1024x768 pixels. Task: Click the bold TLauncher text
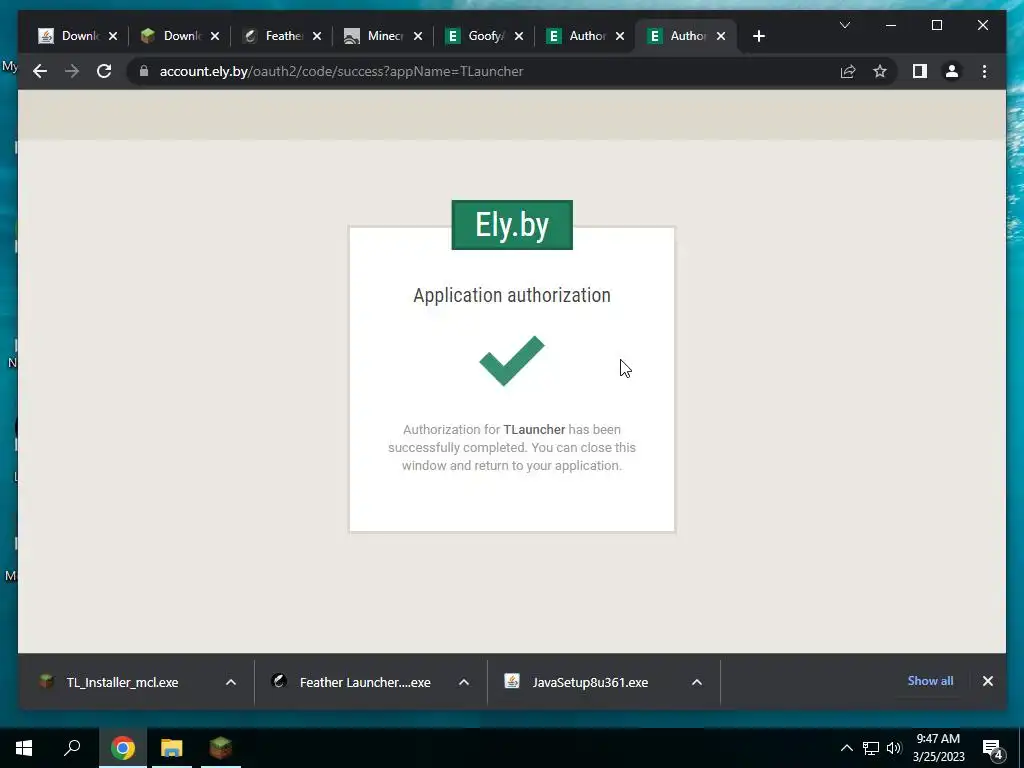tap(534, 430)
